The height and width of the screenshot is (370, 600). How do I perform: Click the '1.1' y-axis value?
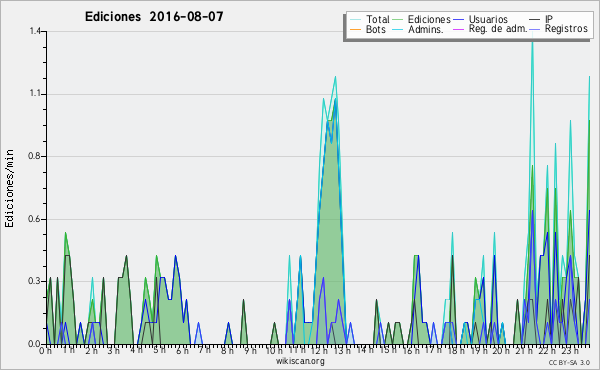35,94
